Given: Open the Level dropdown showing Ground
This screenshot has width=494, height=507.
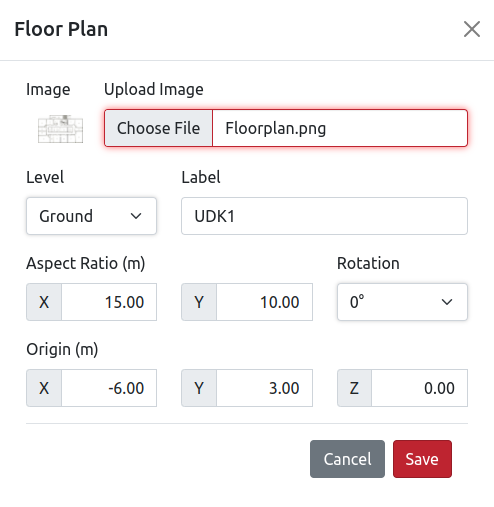Looking at the screenshot, I should pos(91,216).
